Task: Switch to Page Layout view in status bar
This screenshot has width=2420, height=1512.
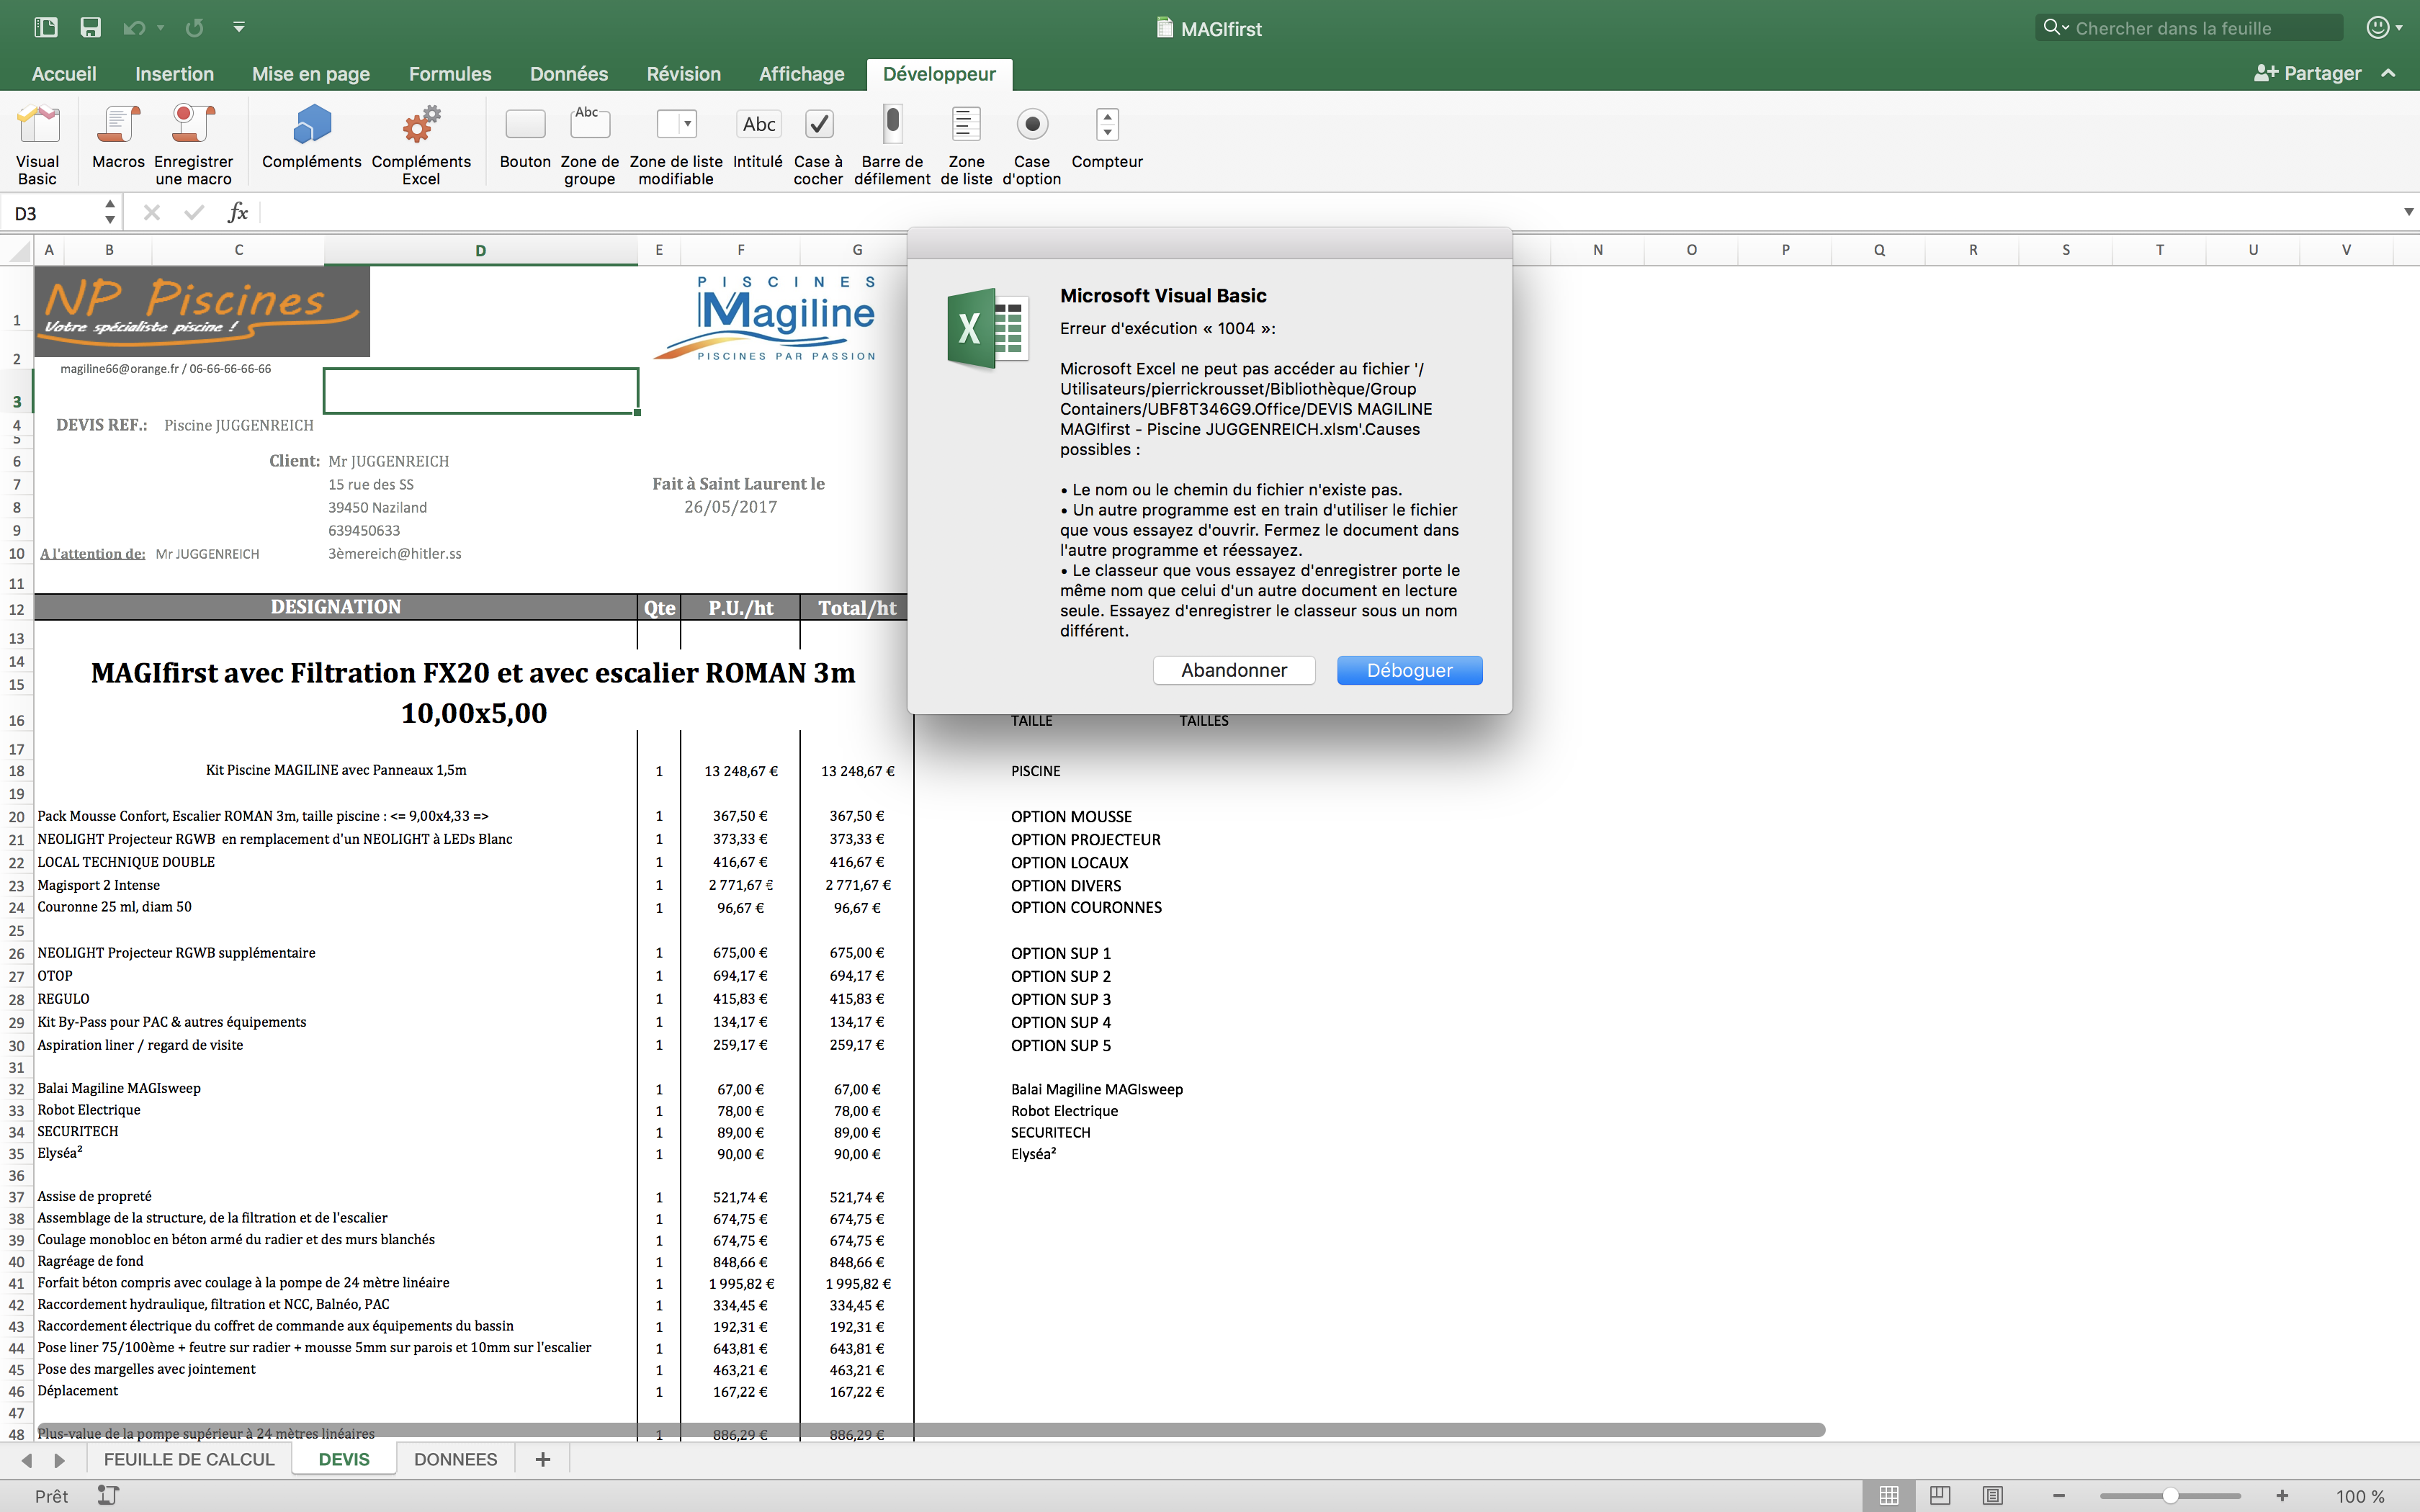Action: tap(1940, 1496)
